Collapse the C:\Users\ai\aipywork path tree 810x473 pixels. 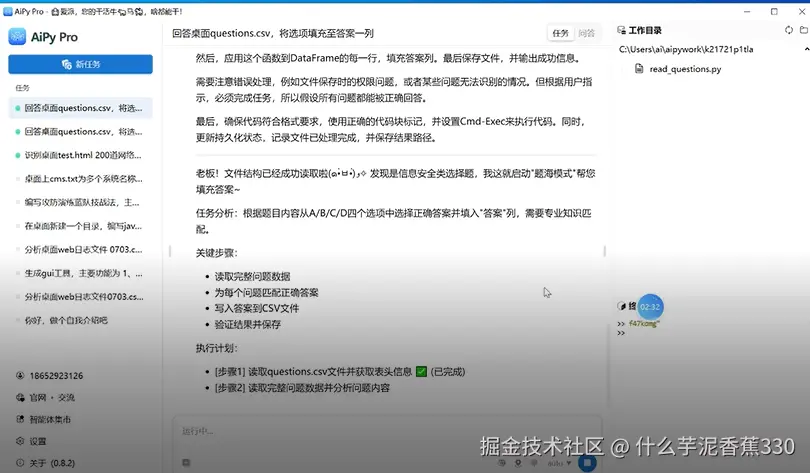tap(806, 49)
